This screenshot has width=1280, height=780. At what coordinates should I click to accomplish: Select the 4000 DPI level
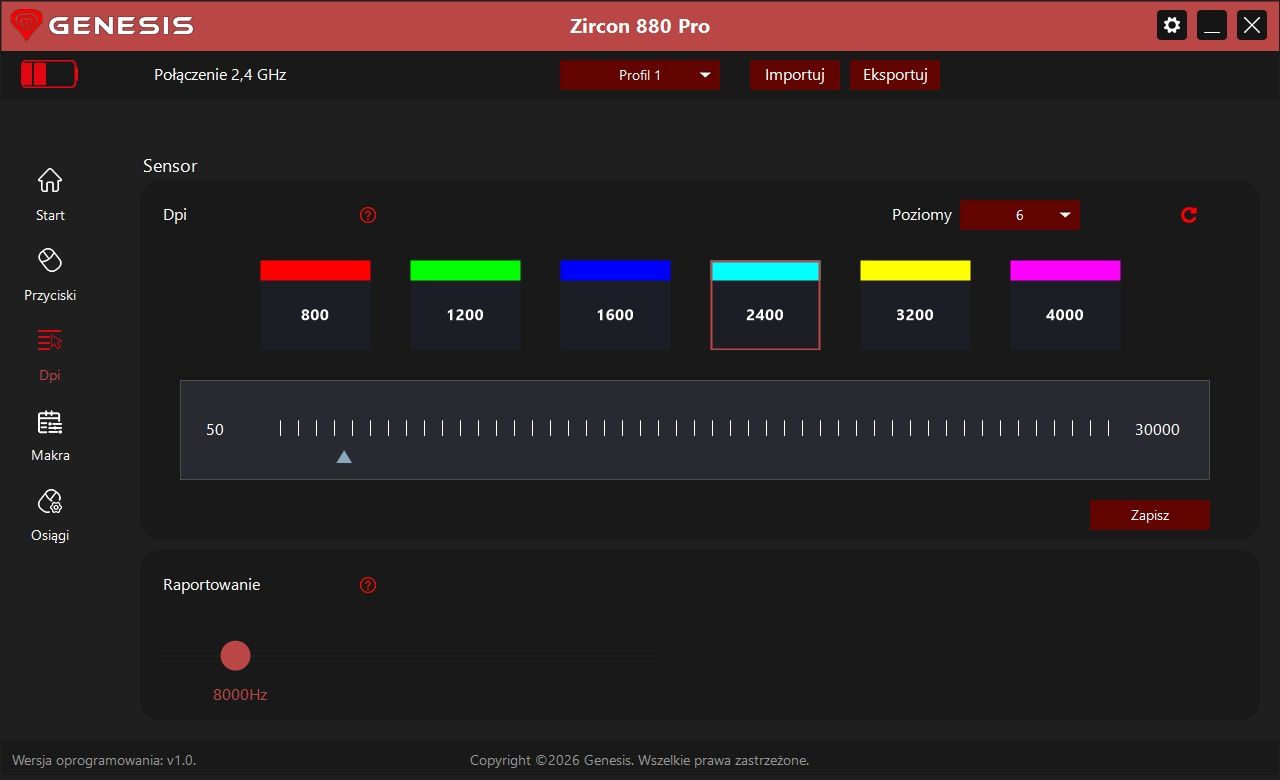pos(1065,315)
